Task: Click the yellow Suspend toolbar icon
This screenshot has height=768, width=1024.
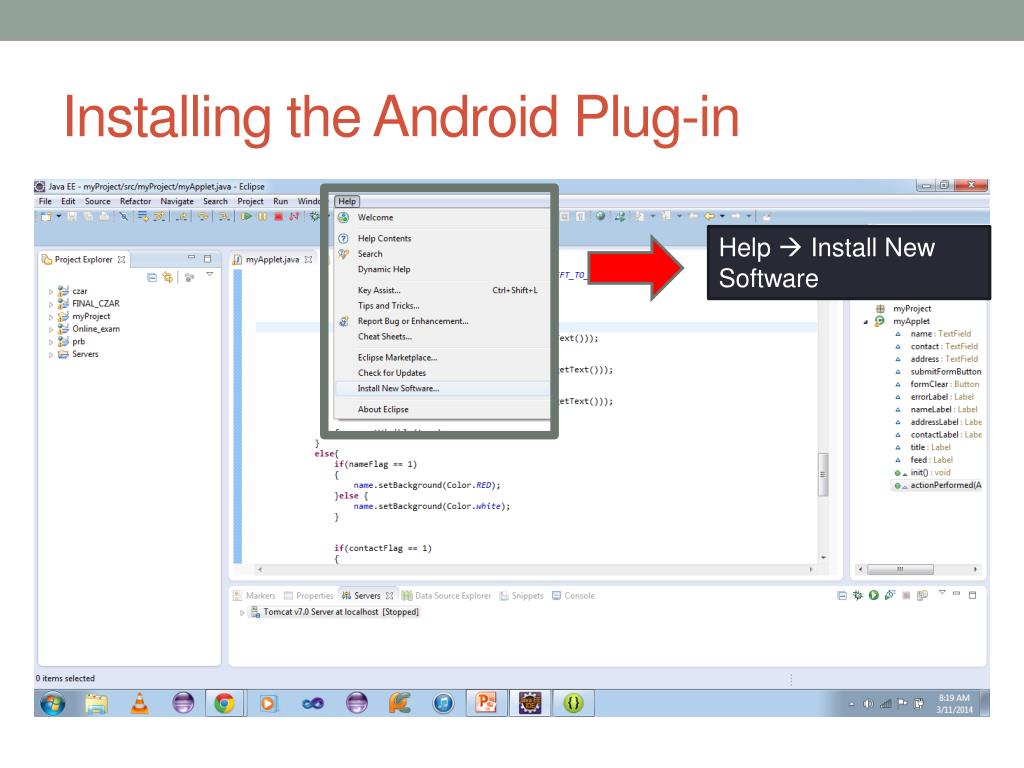Action: [x=262, y=216]
